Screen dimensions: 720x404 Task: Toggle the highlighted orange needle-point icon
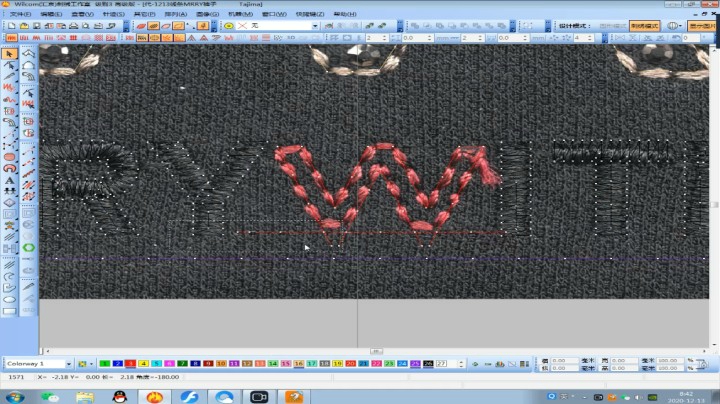point(203,26)
